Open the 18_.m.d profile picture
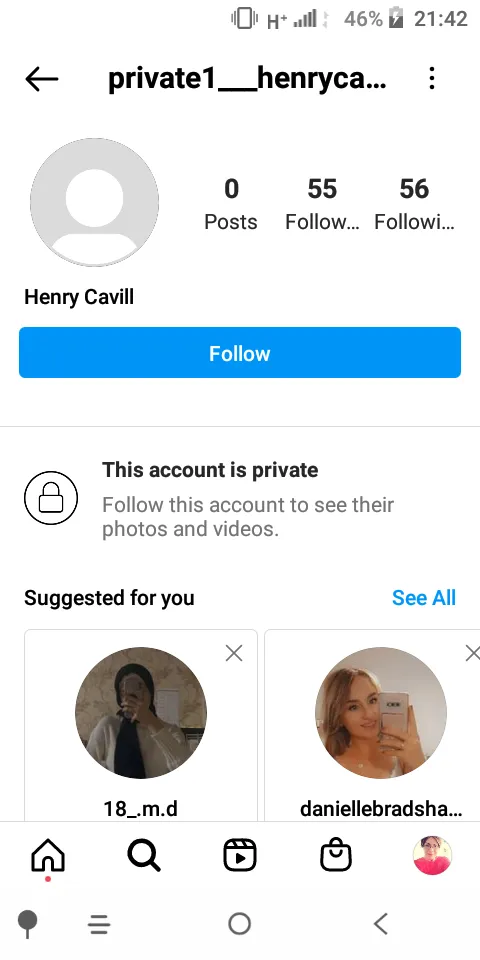This screenshot has width=480, height=960. click(141, 713)
